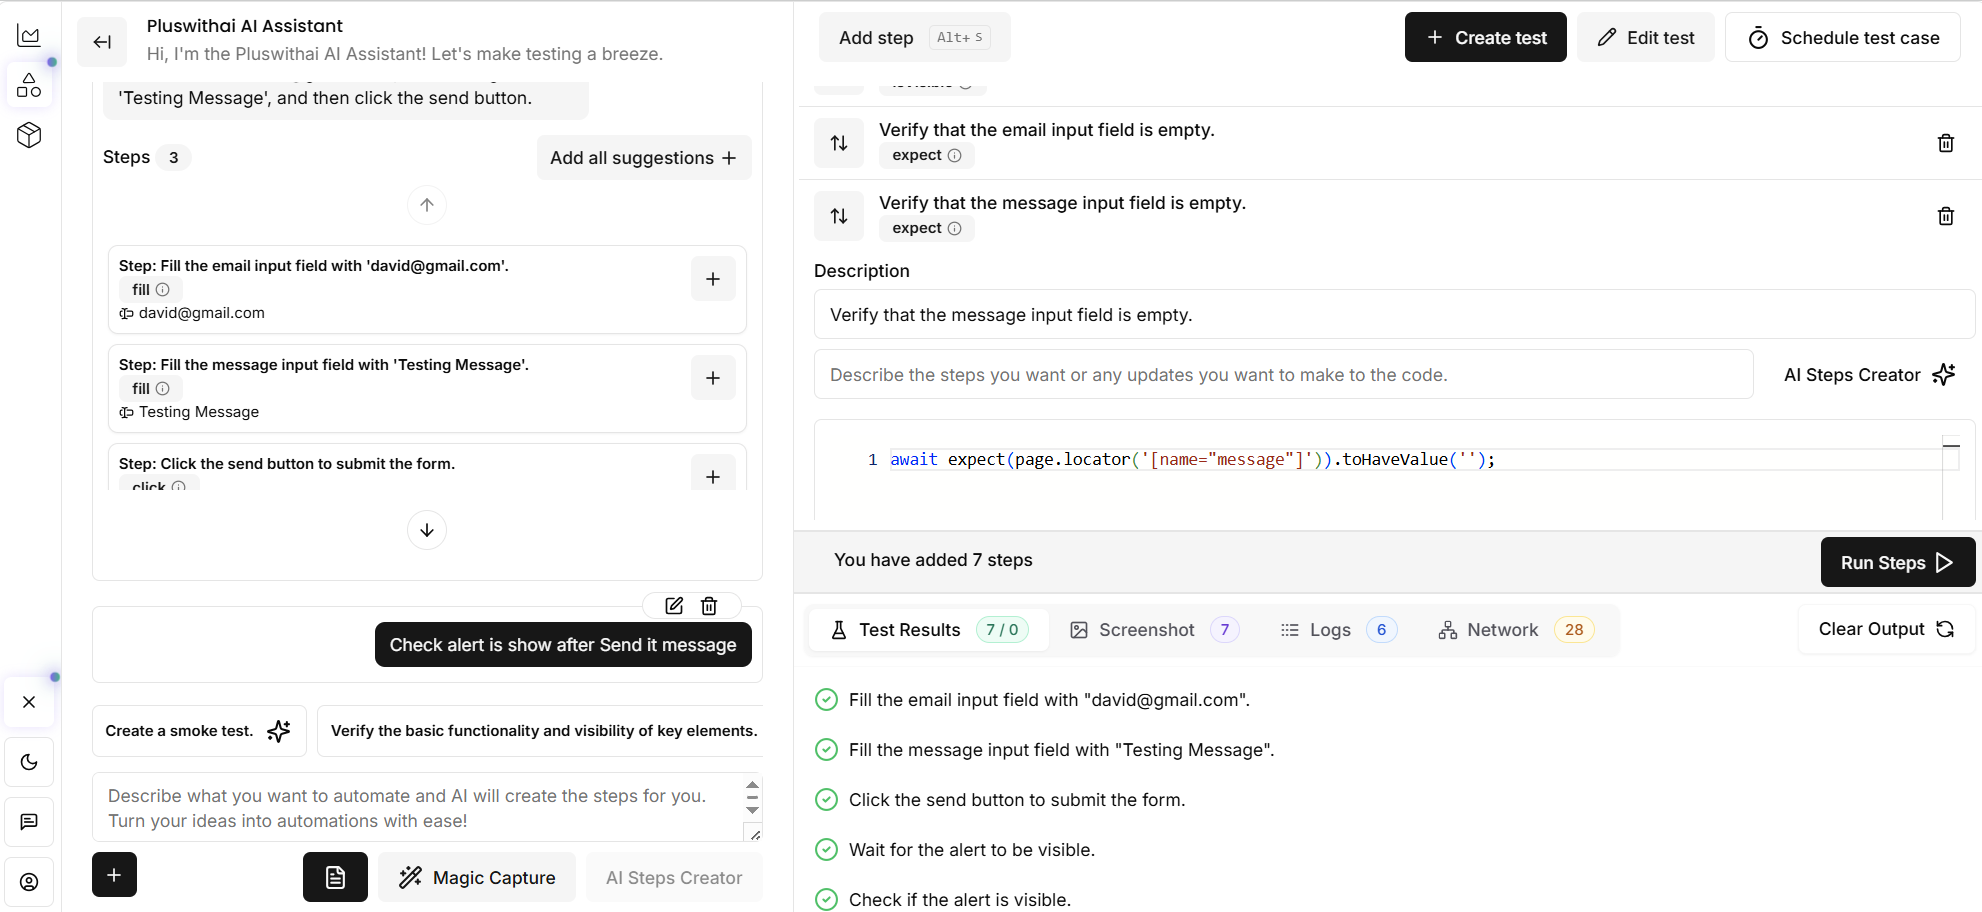Open the user account icon at sidebar bottom

click(x=29, y=882)
